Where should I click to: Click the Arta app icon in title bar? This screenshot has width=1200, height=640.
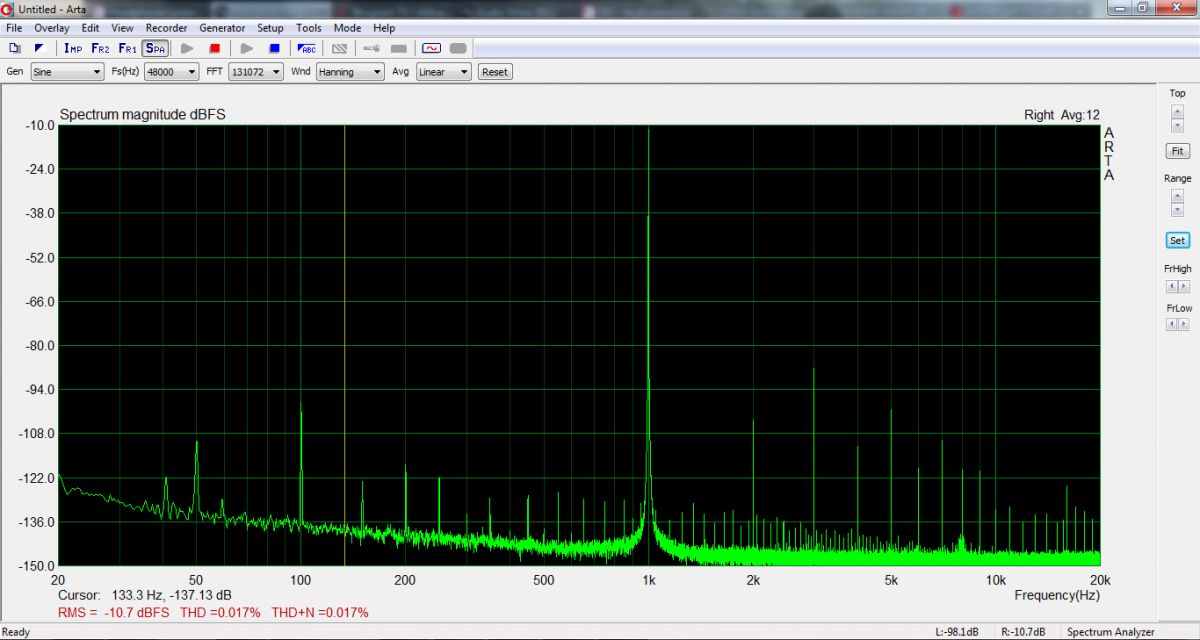8,8
